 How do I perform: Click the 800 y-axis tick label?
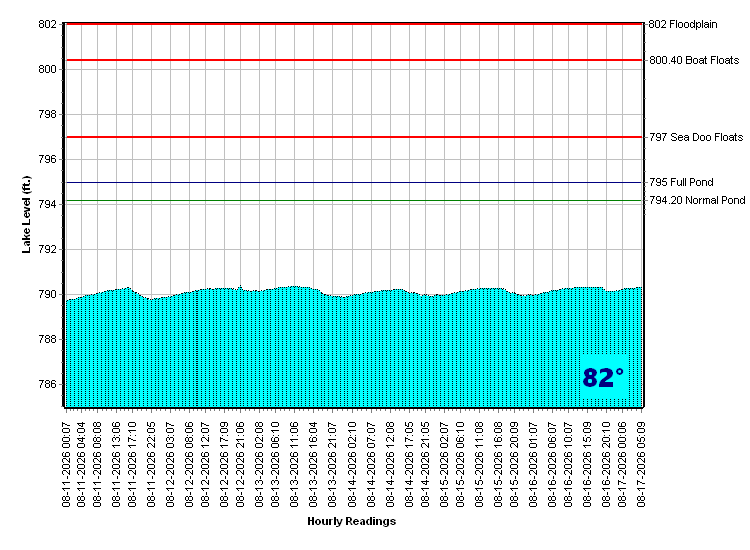click(x=47, y=69)
